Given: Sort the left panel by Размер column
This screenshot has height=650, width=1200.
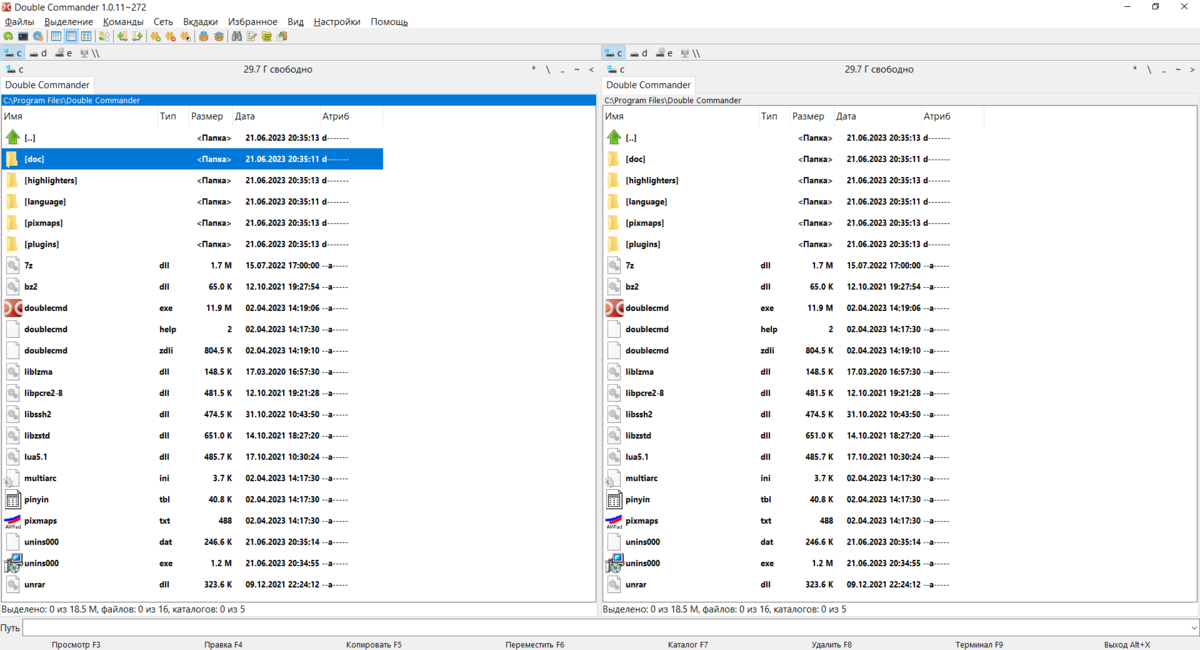Looking at the screenshot, I should [x=210, y=116].
